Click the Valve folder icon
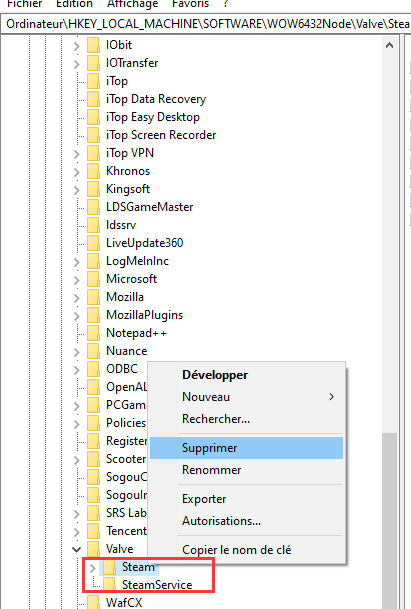This screenshot has width=411, height=609. [93, 549]
